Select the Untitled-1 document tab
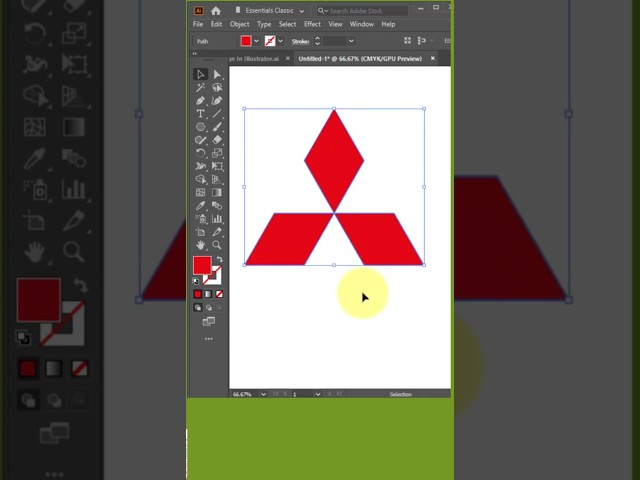 click(x=365, y=59)
